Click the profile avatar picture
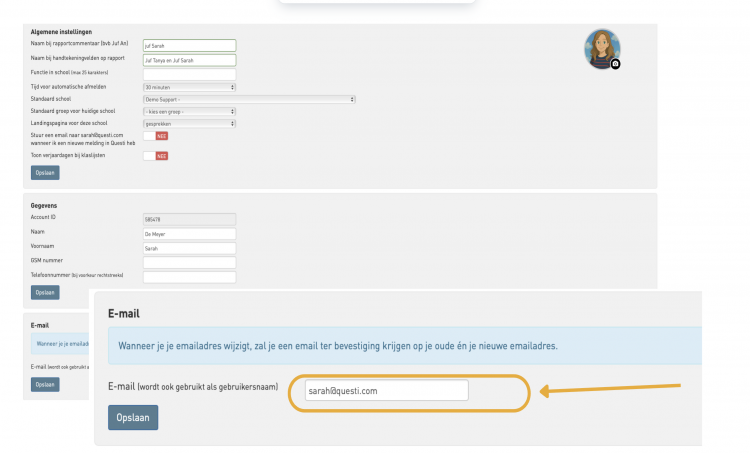This screenshot has width=750, height=453. tap(601, 48)
